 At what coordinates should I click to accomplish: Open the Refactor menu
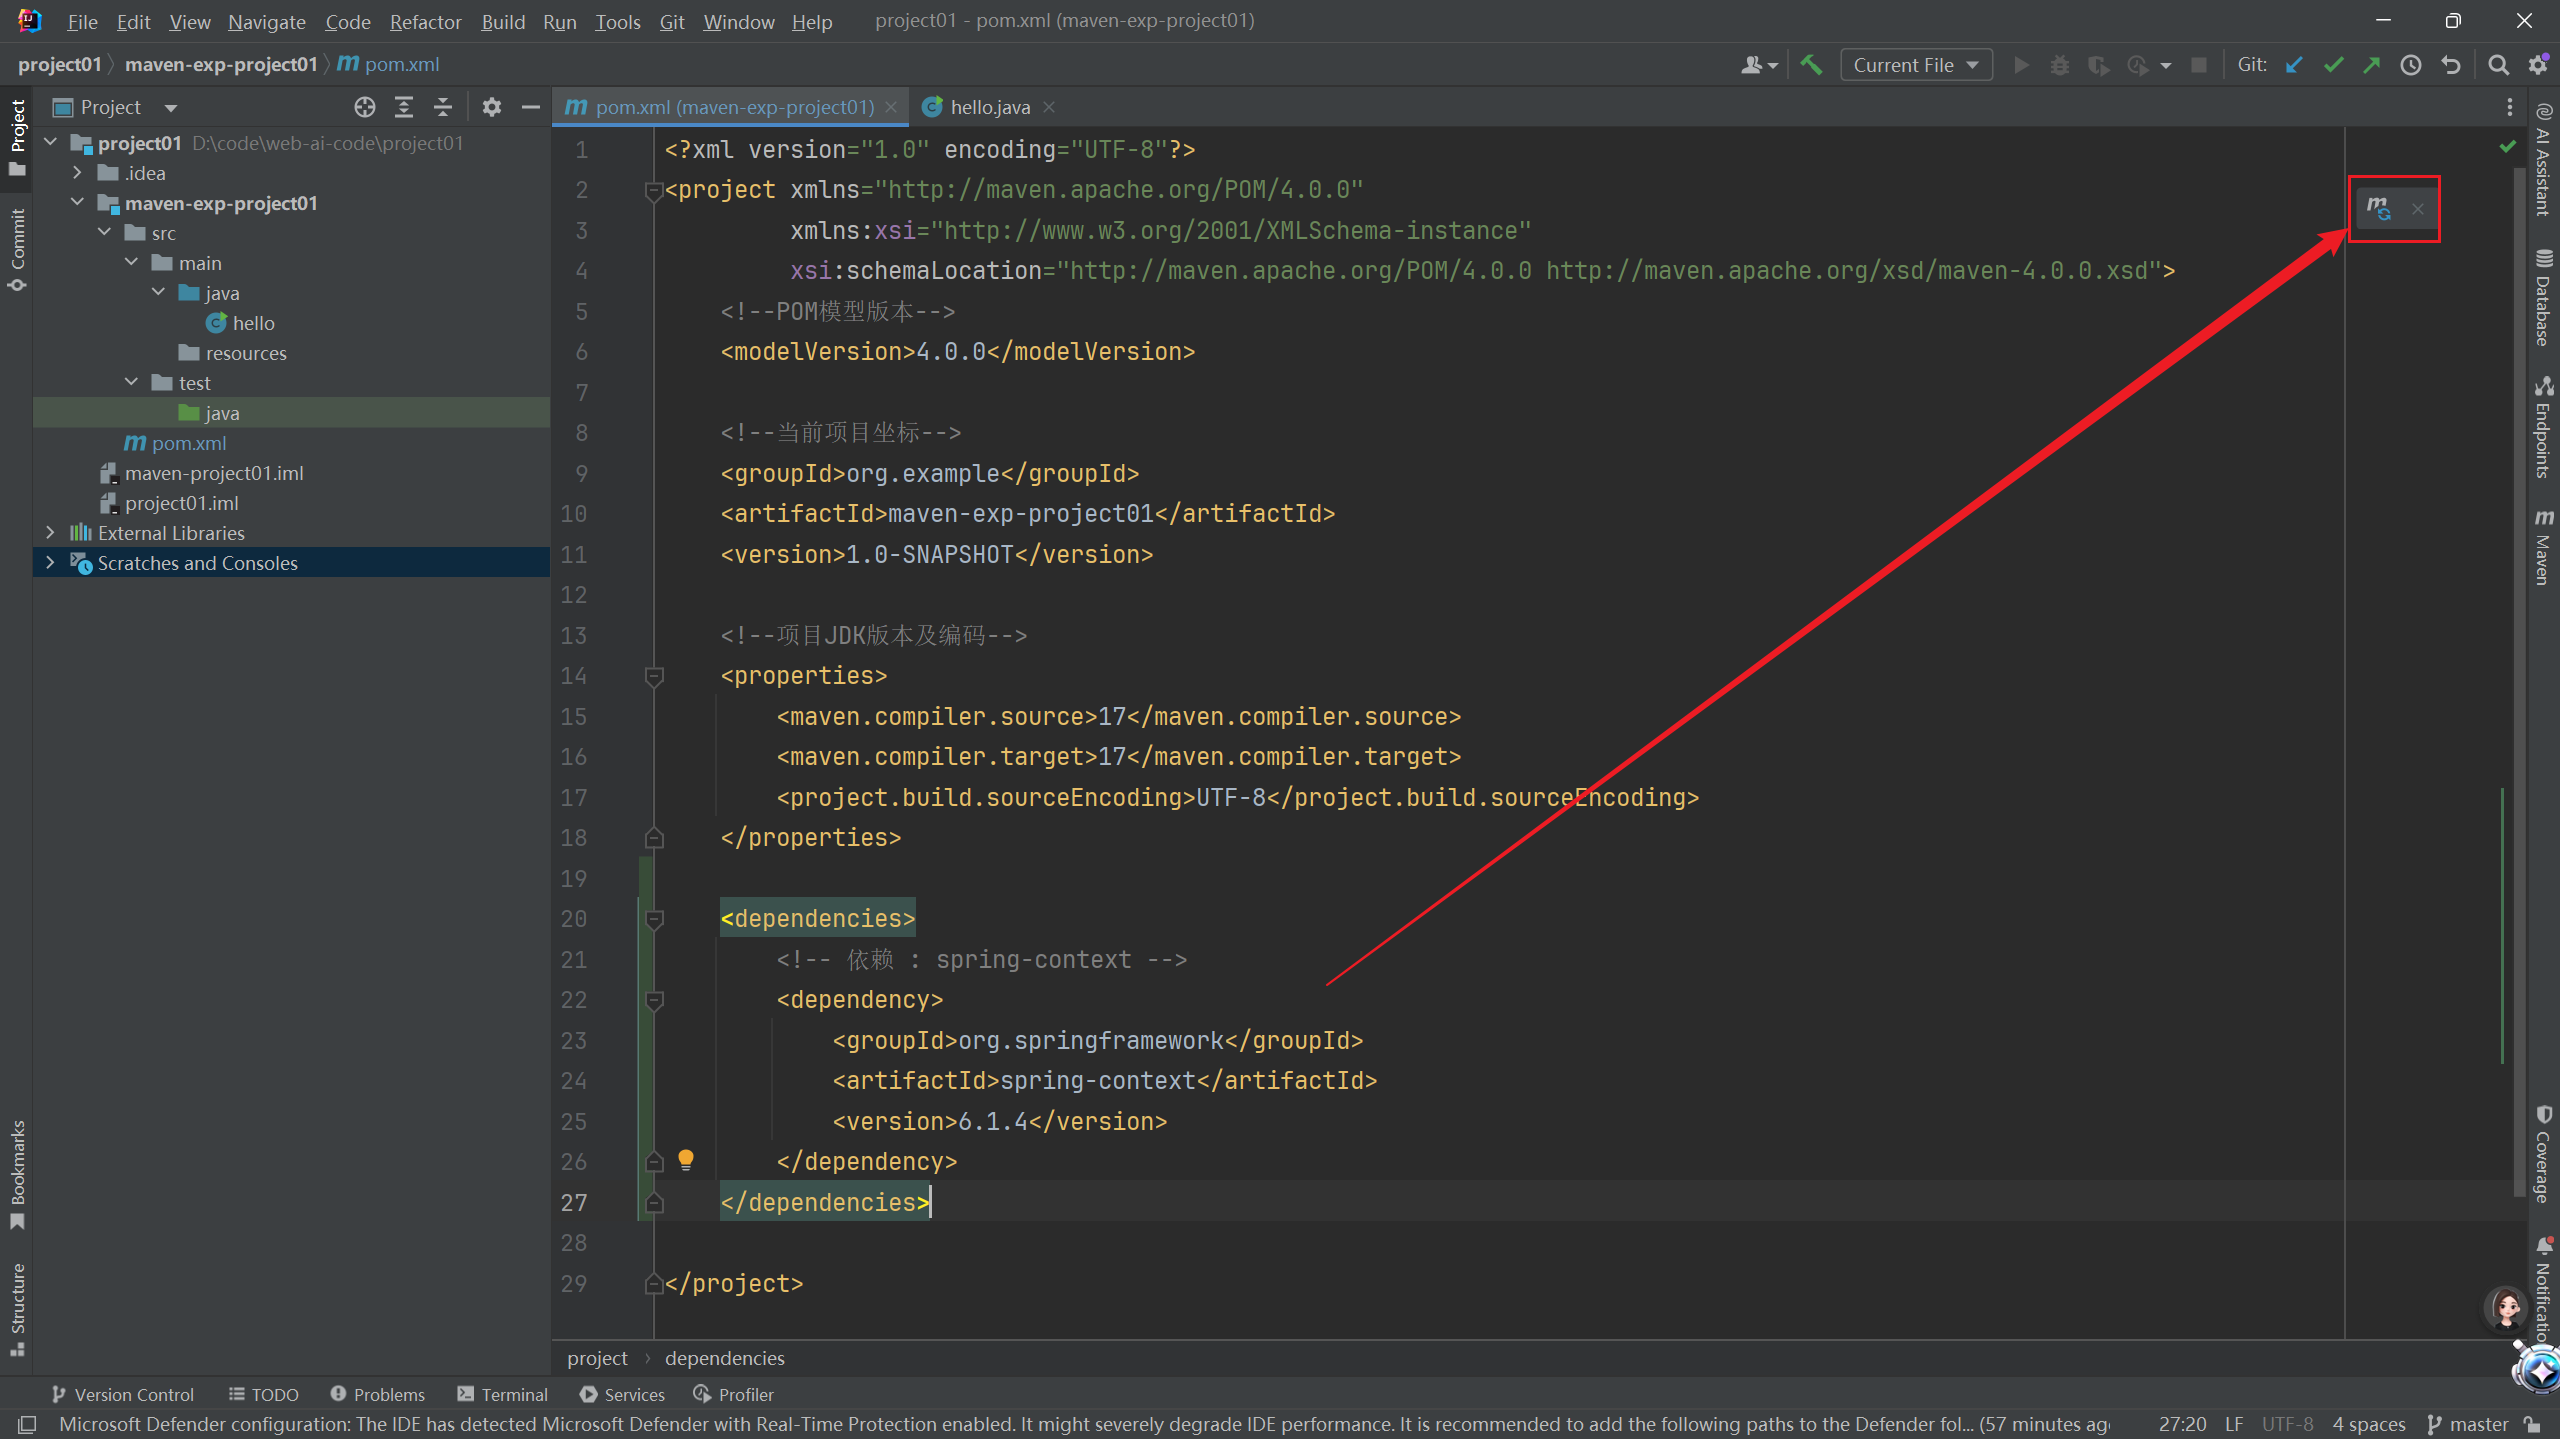pos(425,21)
